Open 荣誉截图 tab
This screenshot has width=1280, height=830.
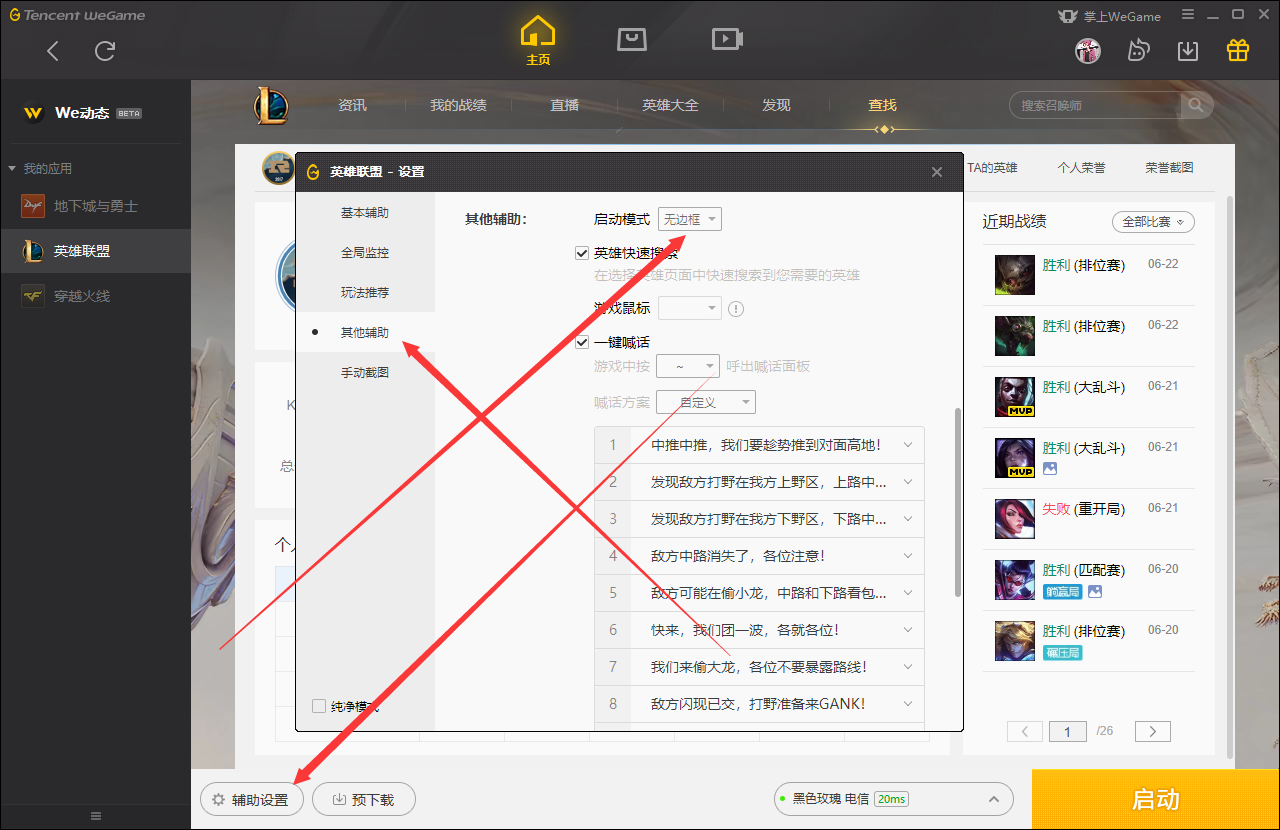[1169, 168]
